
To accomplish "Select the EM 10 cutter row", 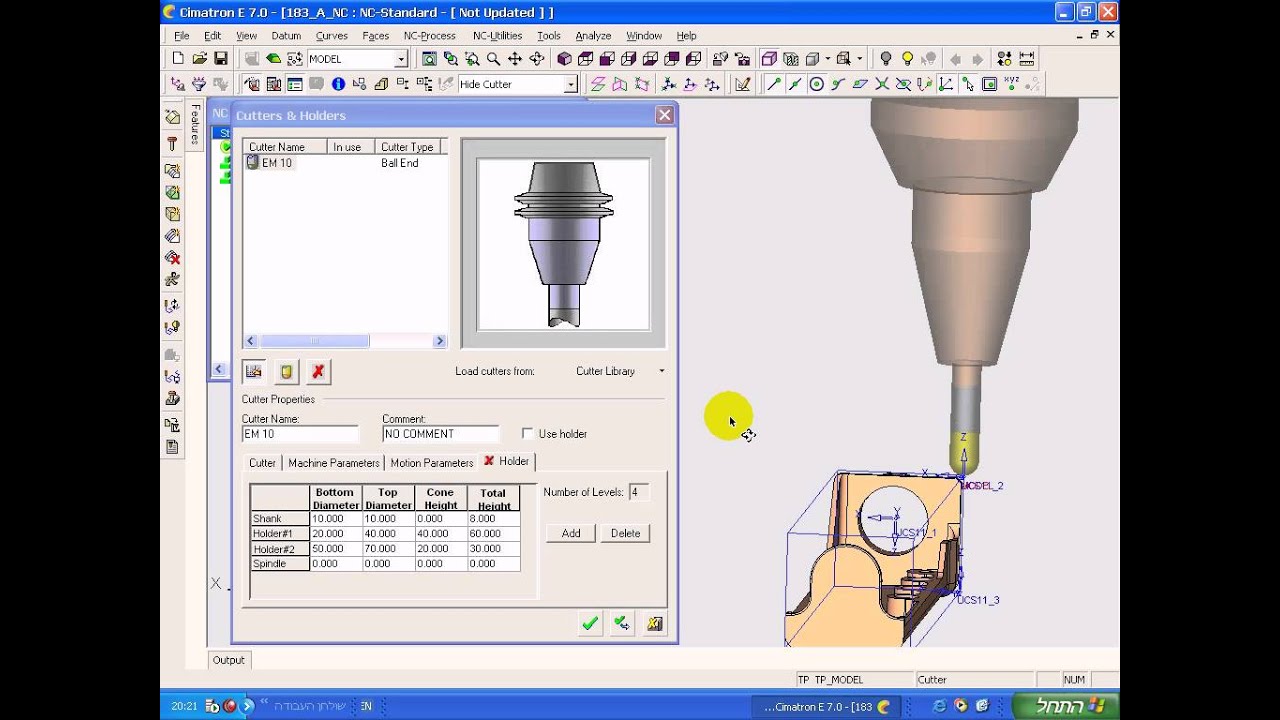I will (x=345, y=163).
